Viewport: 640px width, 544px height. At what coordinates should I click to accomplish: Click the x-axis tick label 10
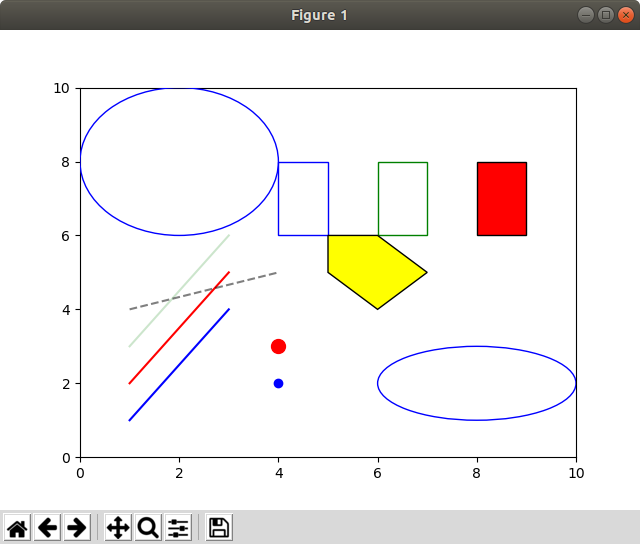point(576,473)
